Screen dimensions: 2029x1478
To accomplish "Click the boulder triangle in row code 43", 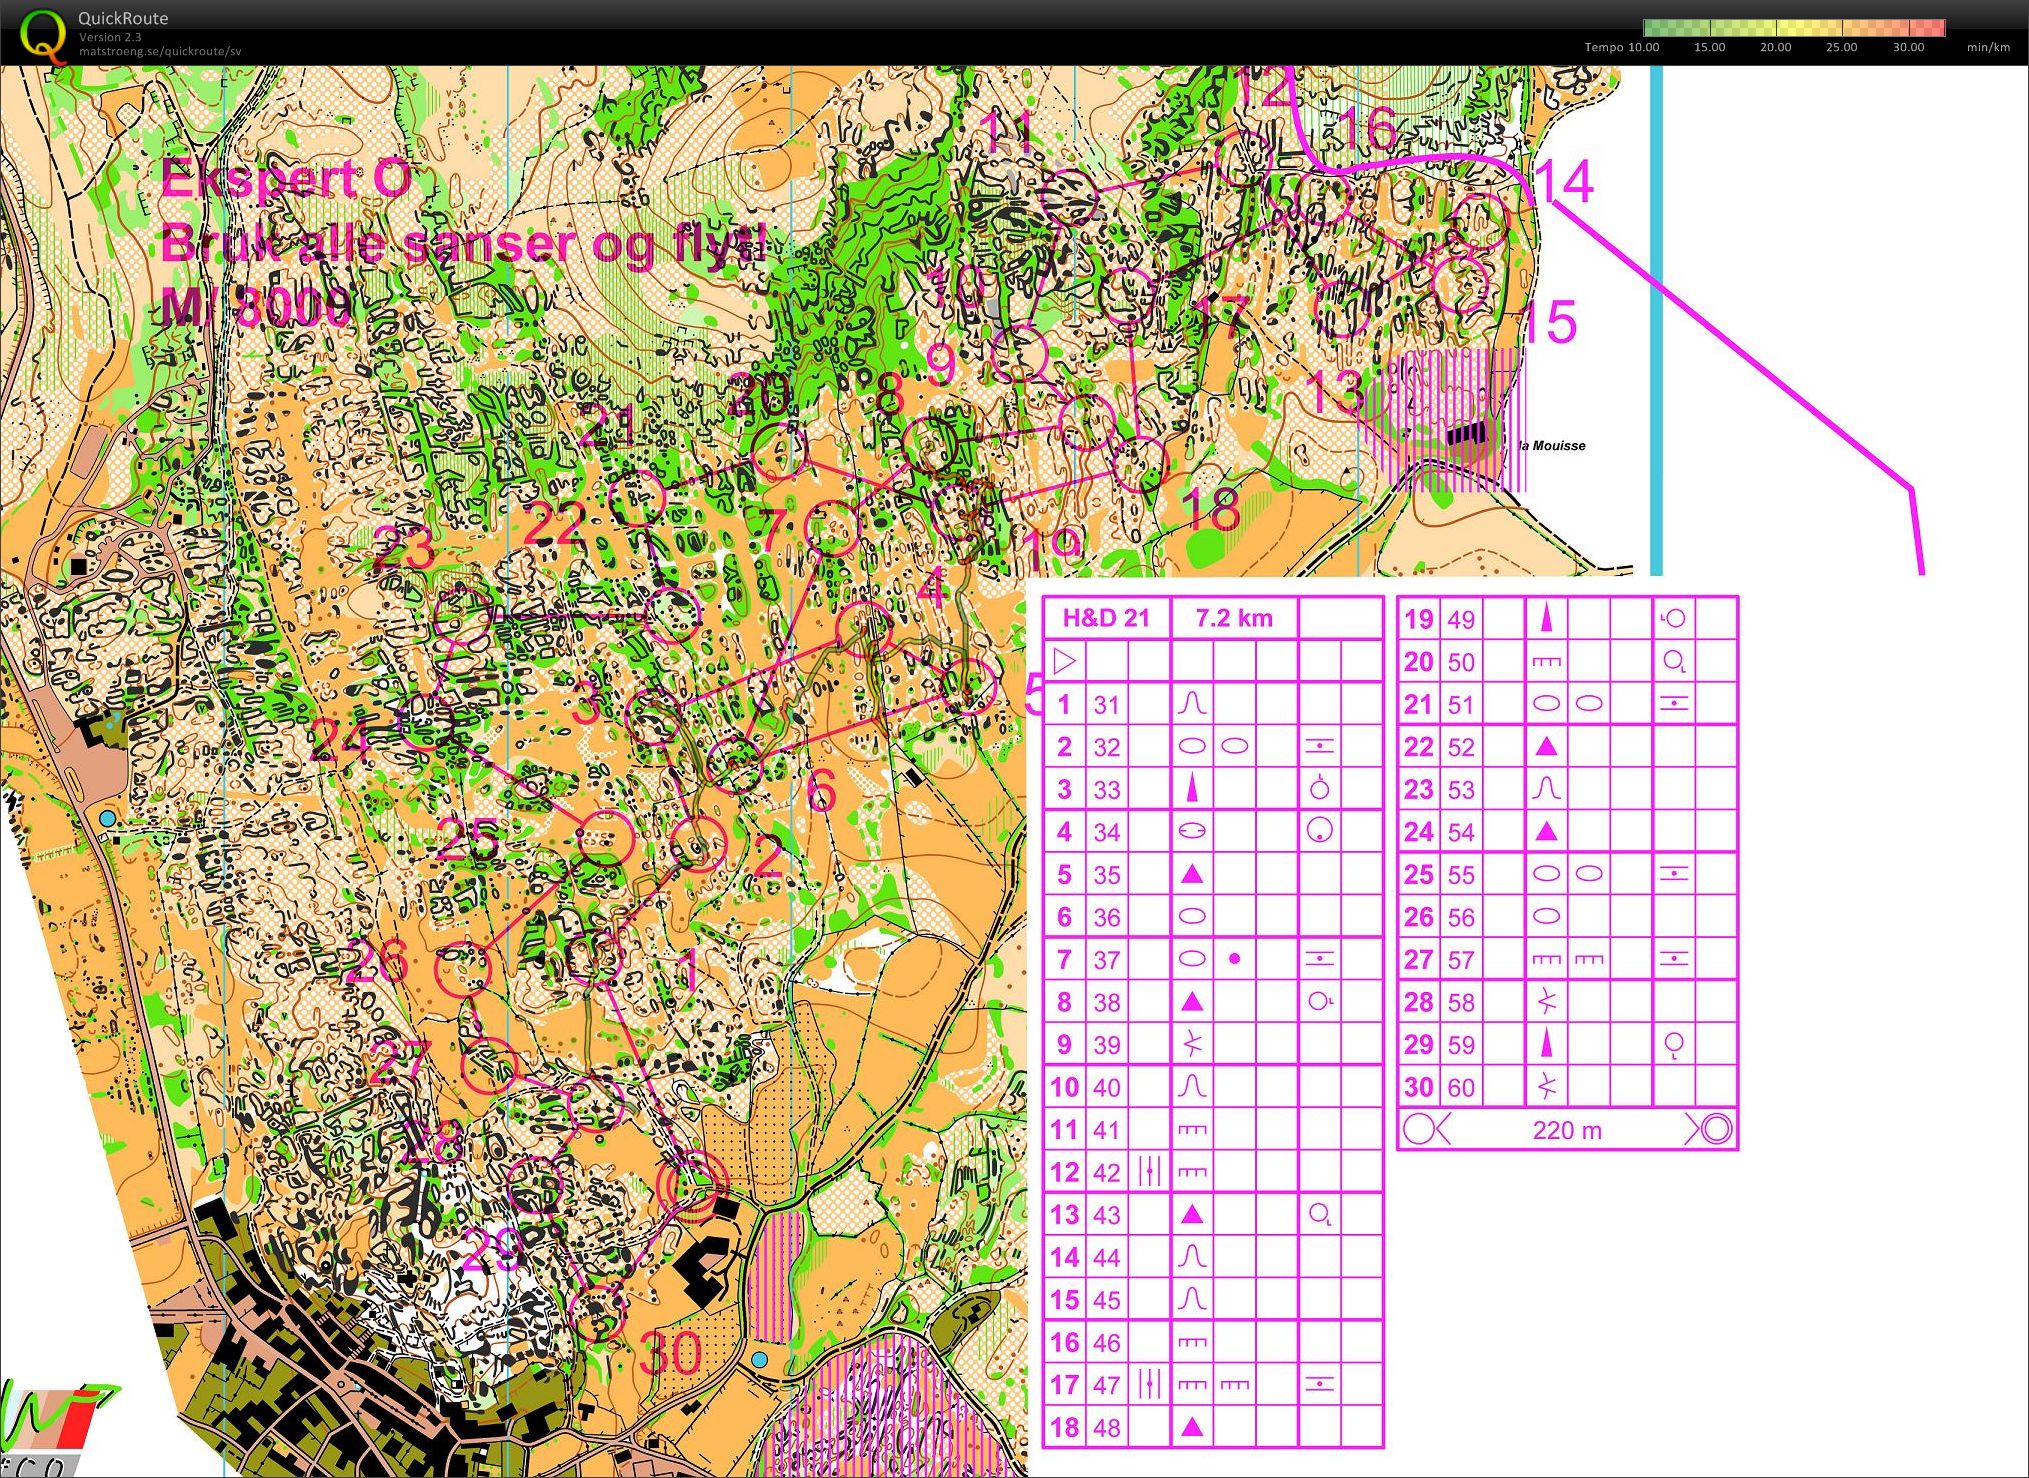I will 1192,1214.
